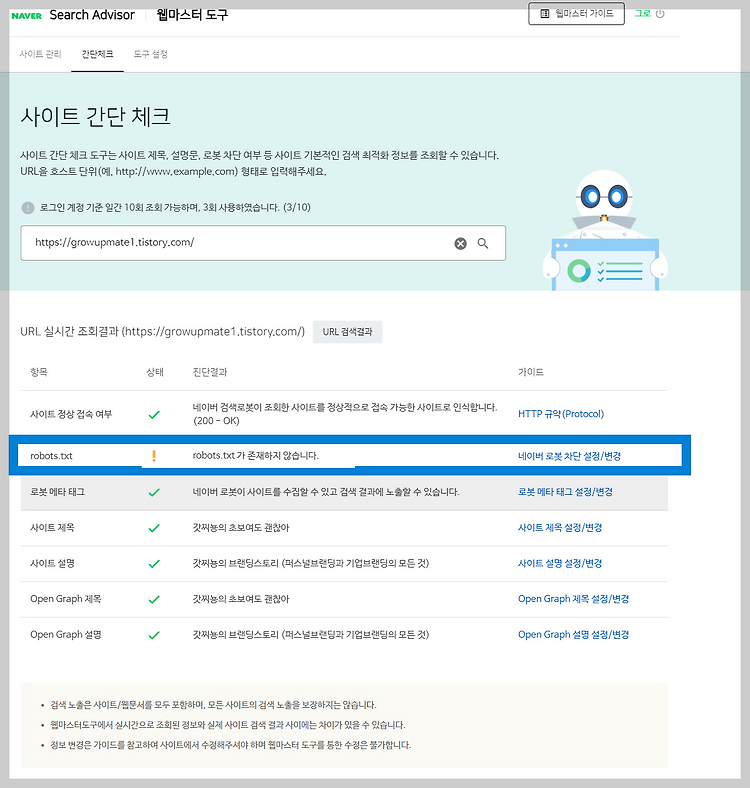Click the '상태' column header

(x=155, y=372)
